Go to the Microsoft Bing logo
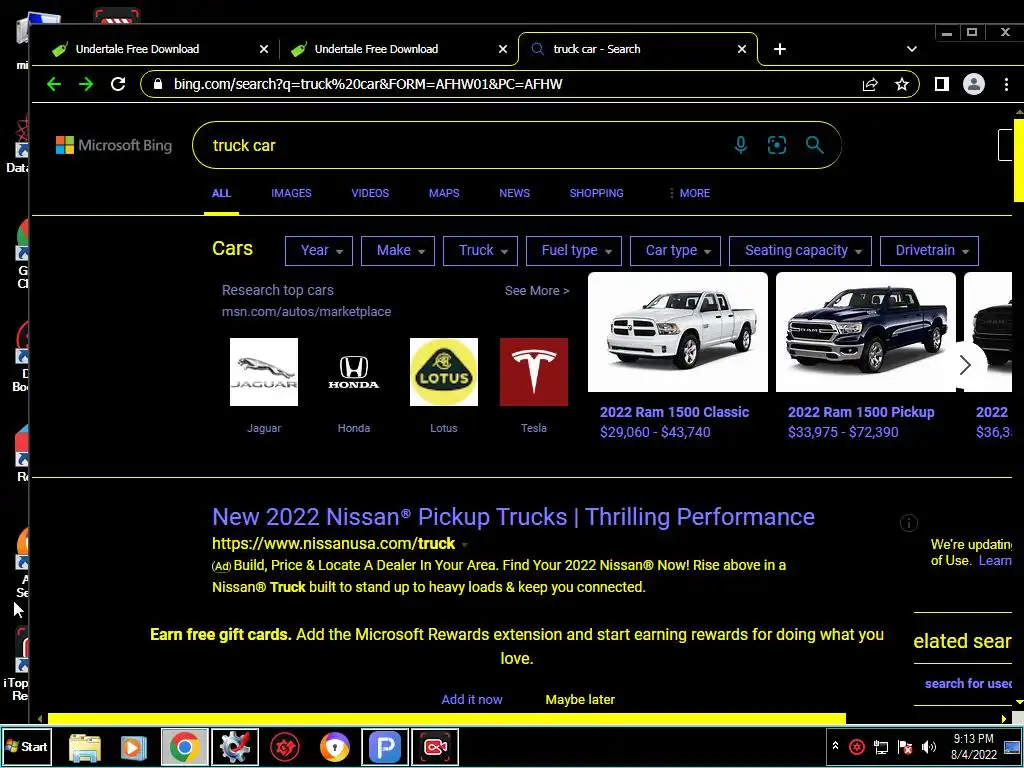This screenshot has height=768, width=1024. pyautogui.click(x=114, y=145)
